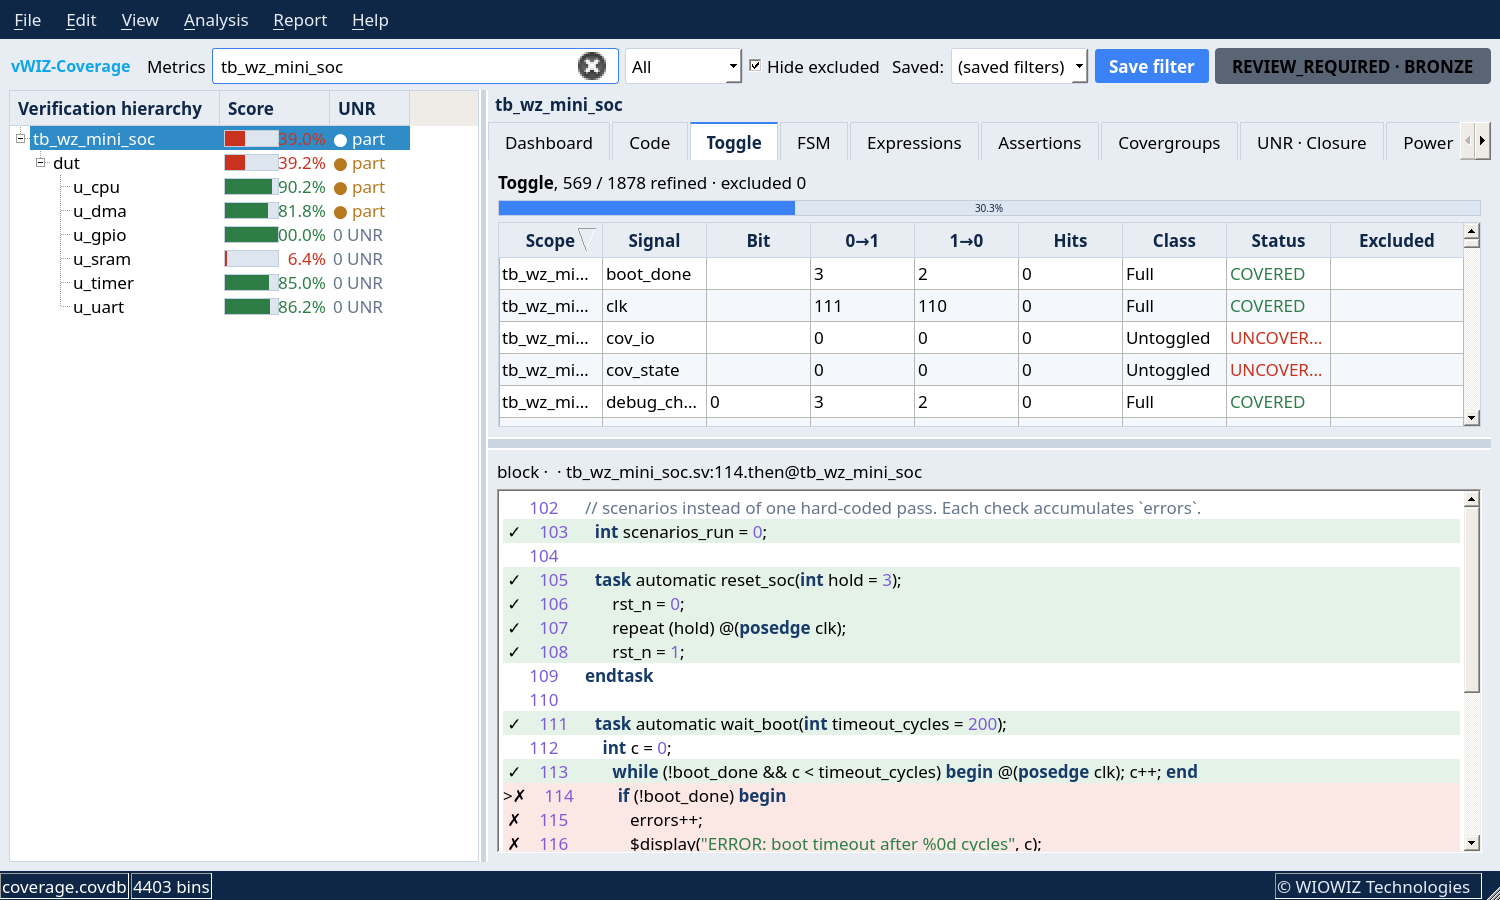
Task: Click code line 111 wait_boot task
Action: (x=981, y=724)
